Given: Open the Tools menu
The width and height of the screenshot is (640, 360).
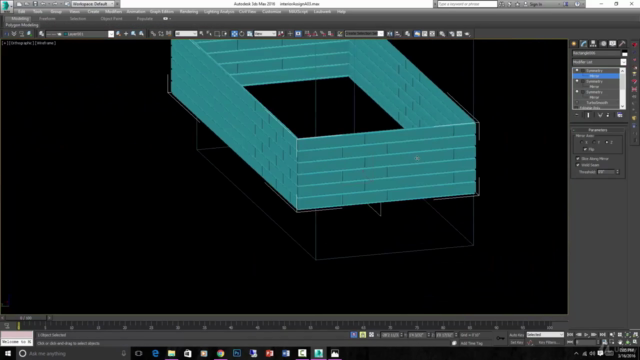Looking at the screenshot, I should click(x=38, y=12).
